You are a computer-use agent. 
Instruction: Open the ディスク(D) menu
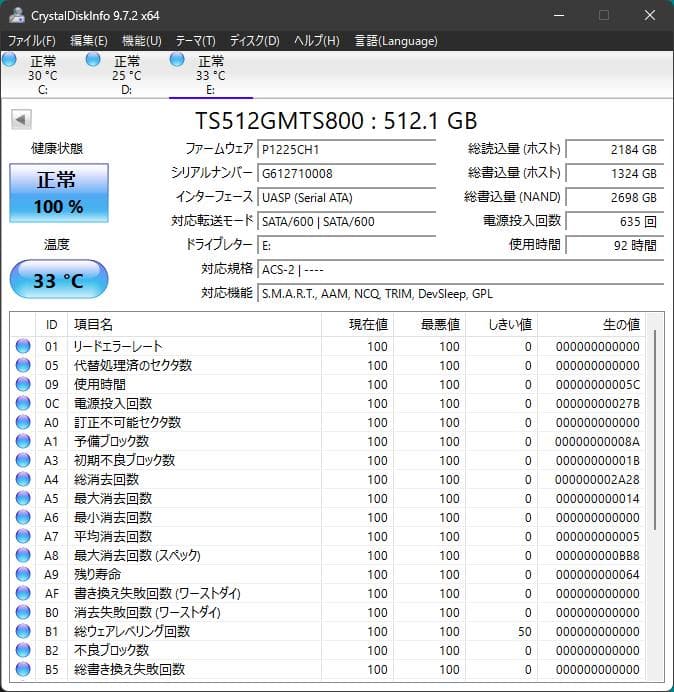coord(255,41)
